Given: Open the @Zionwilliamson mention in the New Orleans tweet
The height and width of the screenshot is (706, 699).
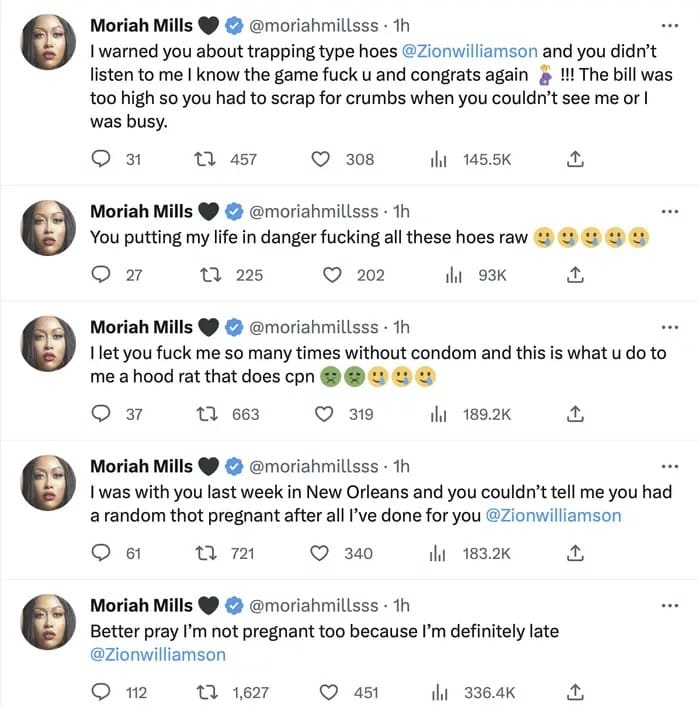Looking at the screenshot, I should (553, 516).
